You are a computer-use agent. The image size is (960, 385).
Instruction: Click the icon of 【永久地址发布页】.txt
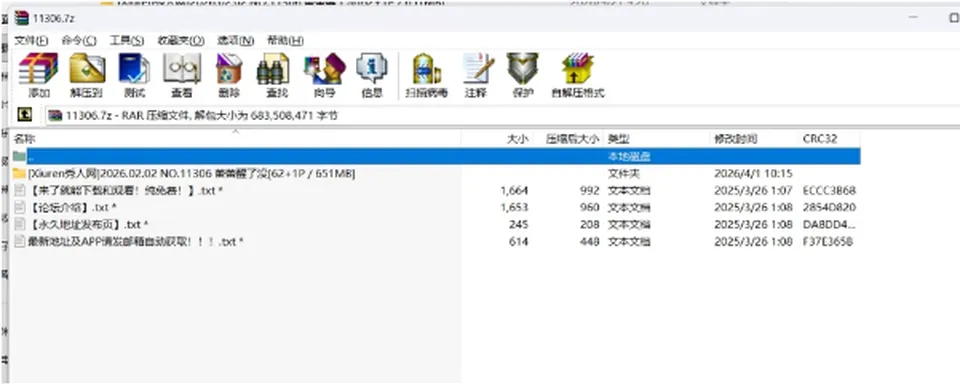(x=19, y=225)
